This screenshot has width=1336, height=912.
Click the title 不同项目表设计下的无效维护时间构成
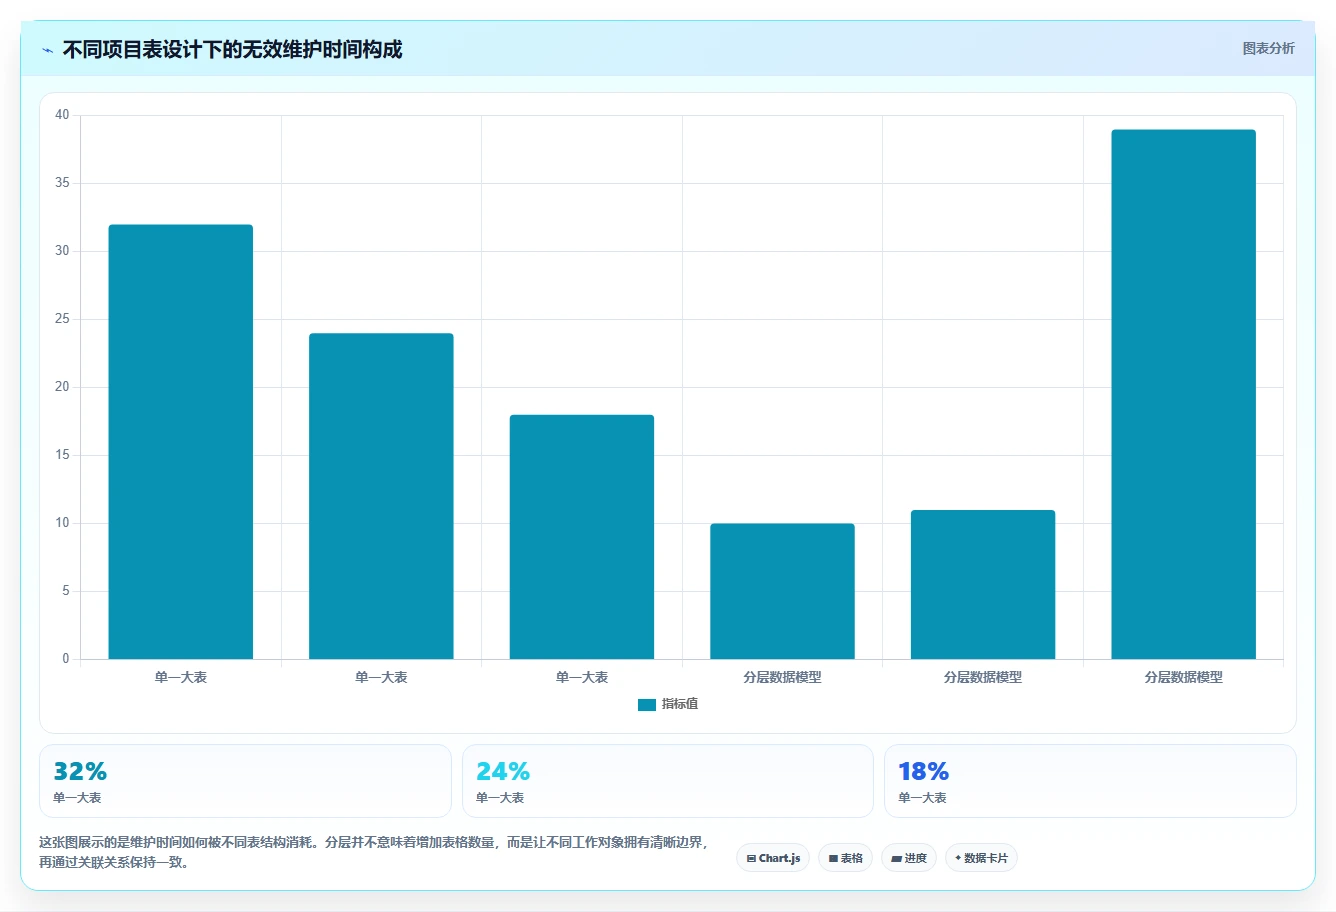[232, 50]
